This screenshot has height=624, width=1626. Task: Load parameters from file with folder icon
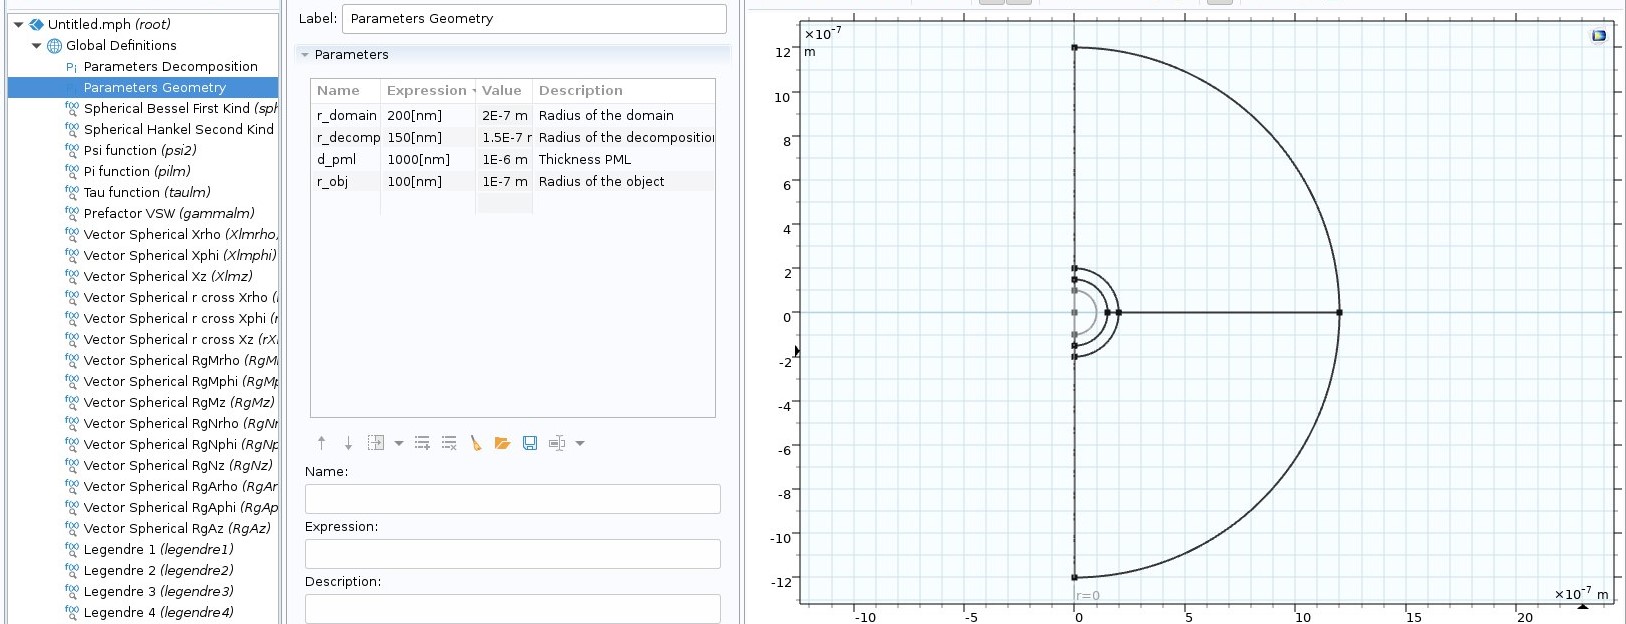pyautogui.click(x=502, y=443)
